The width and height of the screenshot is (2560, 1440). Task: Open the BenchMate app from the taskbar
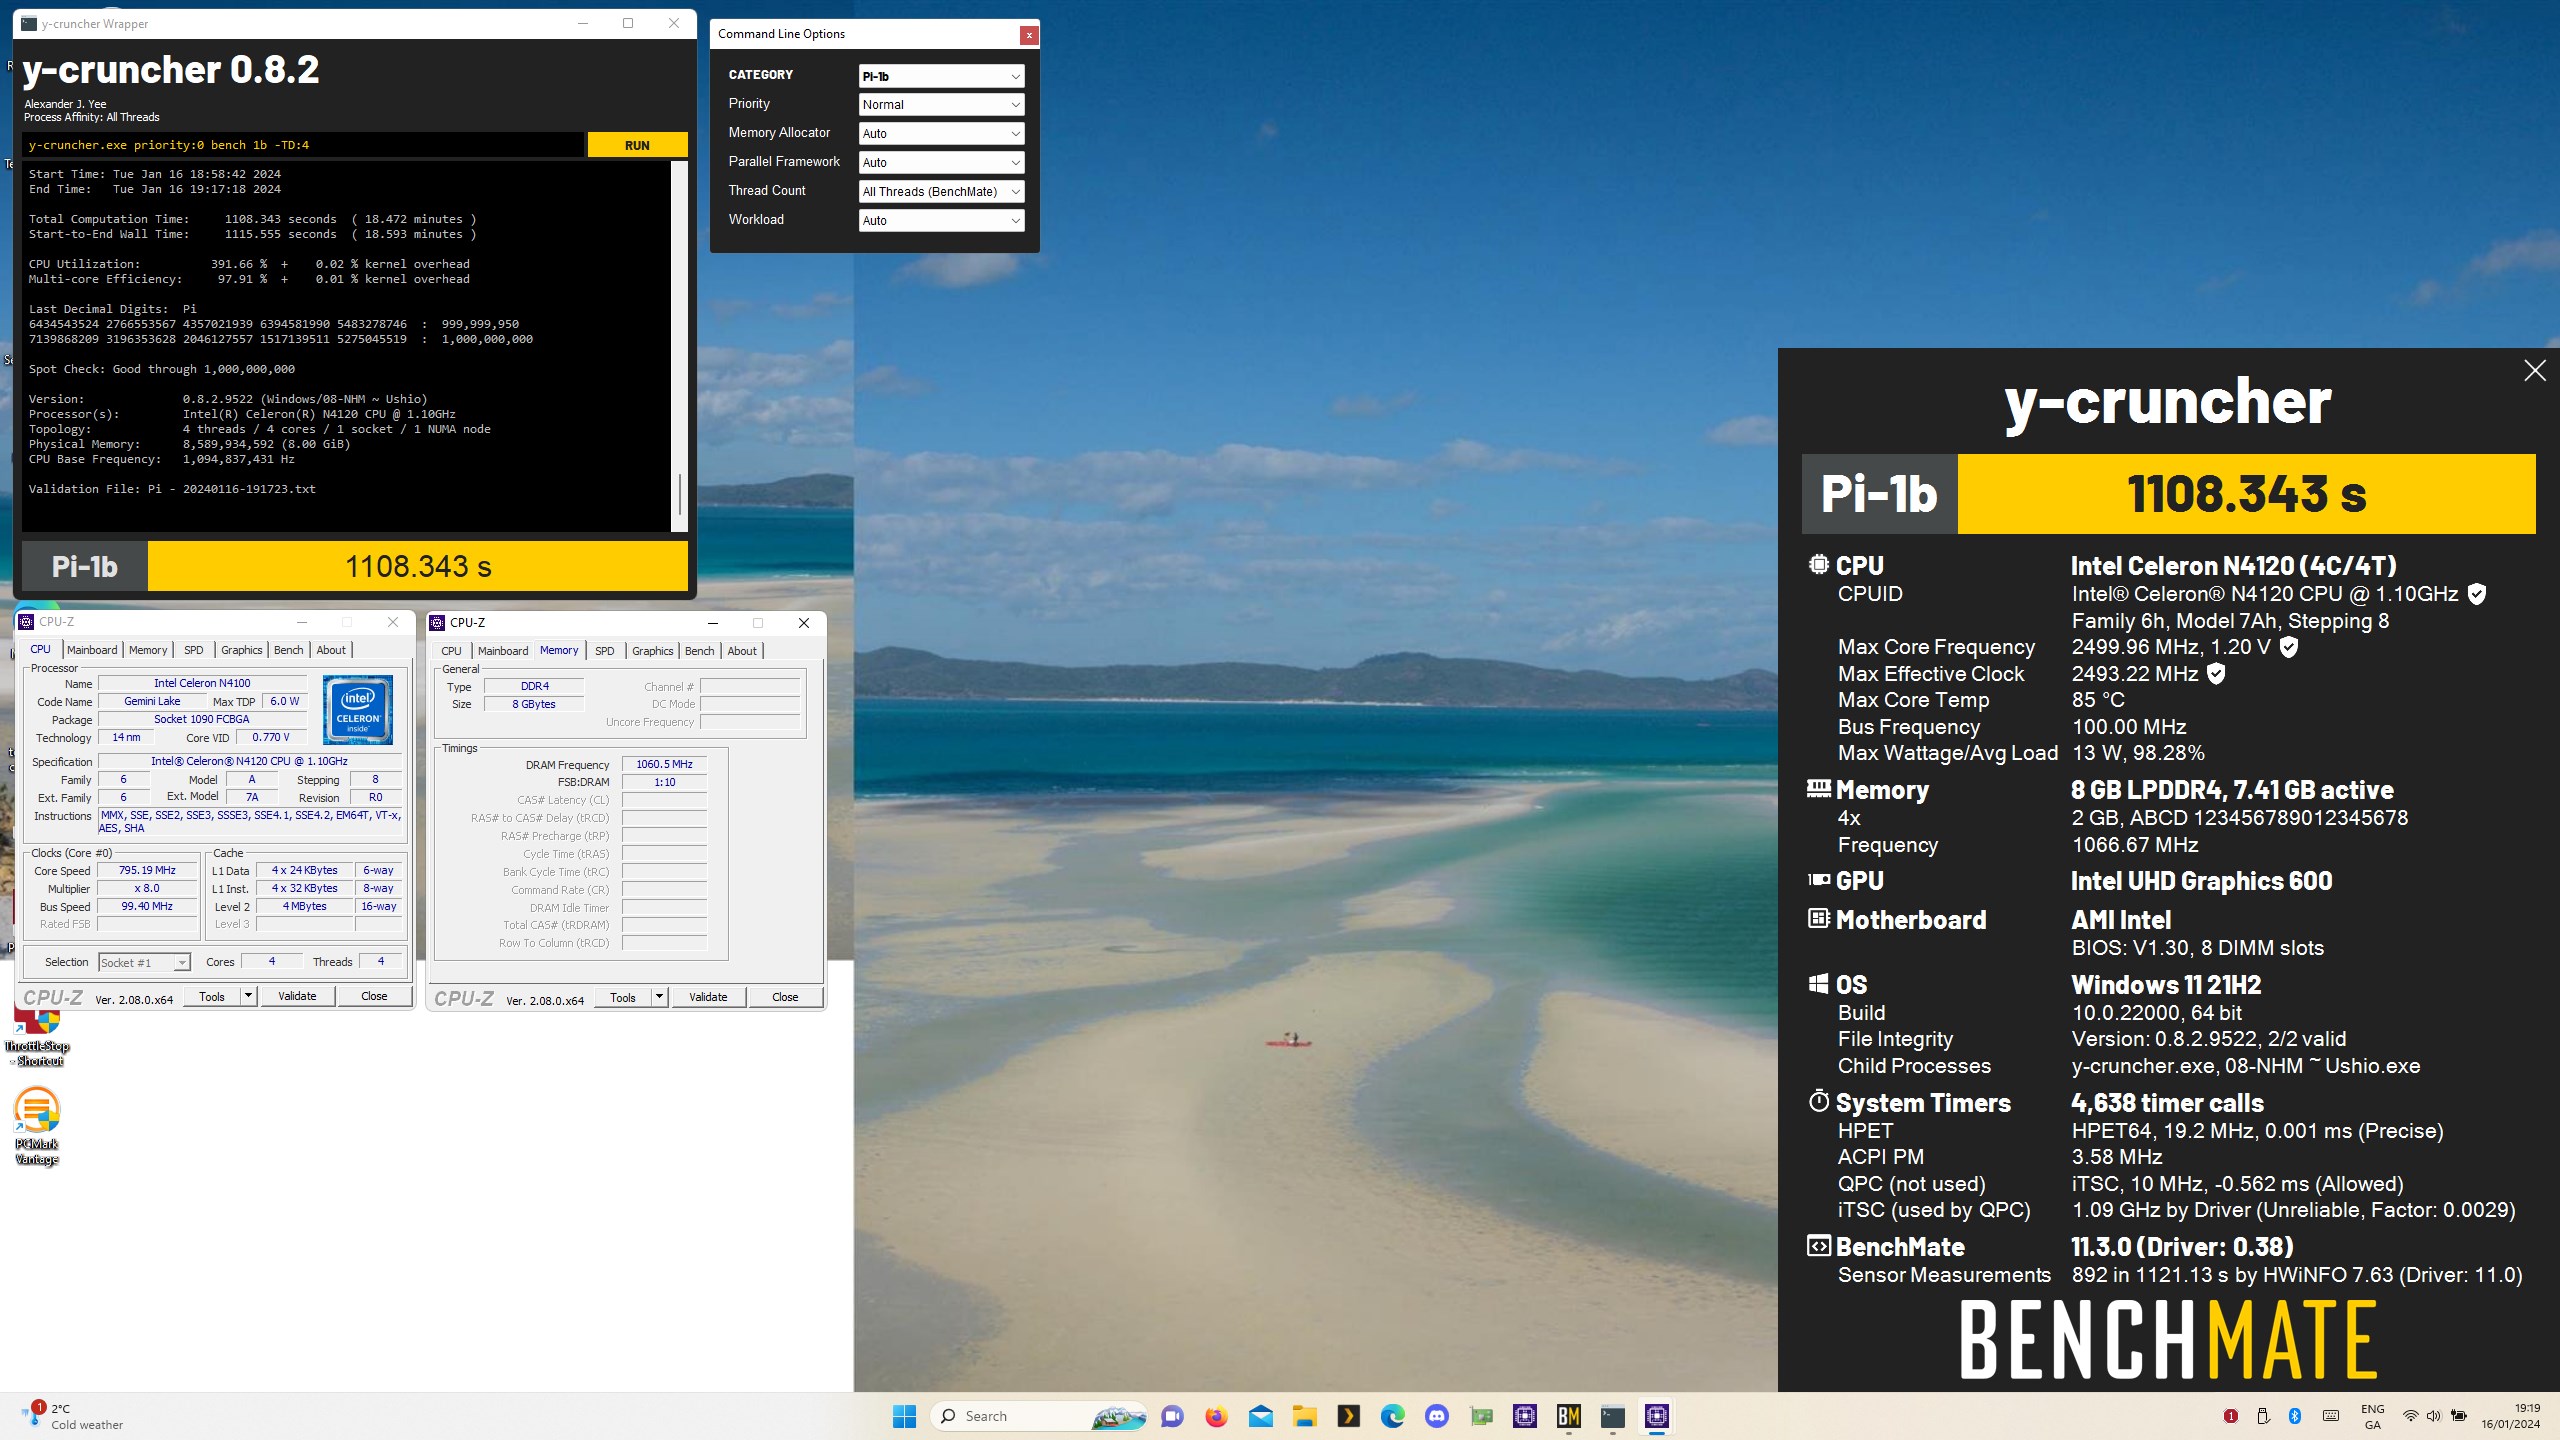click(x=1568, y=1416)
